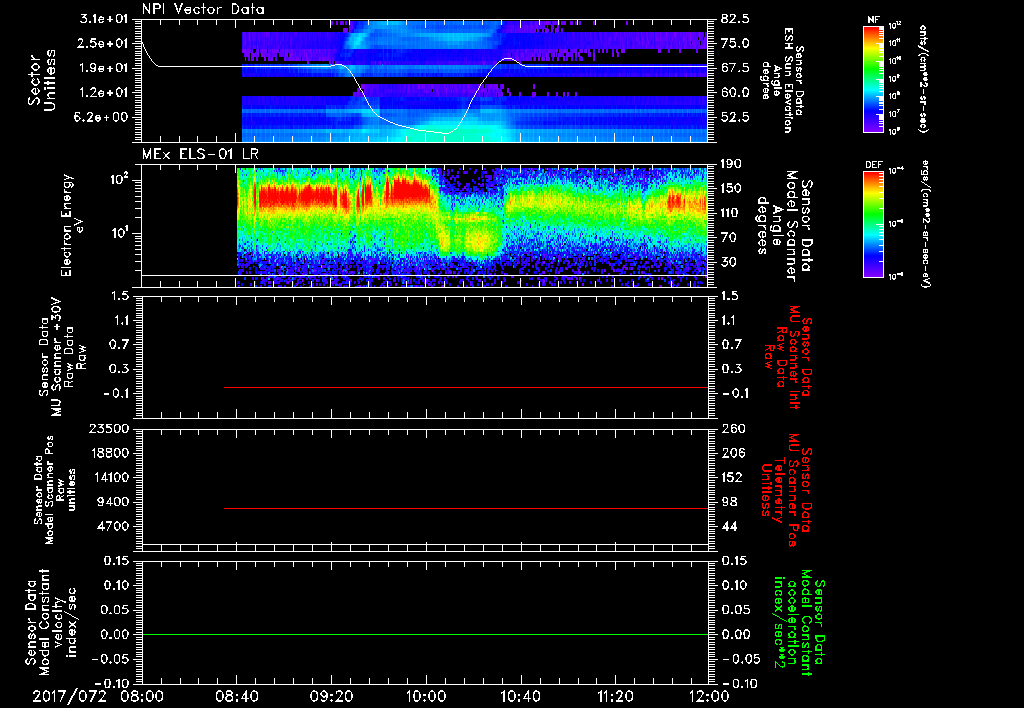Image resolution: width=1024 pixels, height=708 pixels.
Task: Click the 98 telemetry position tick
Action: 728,502
